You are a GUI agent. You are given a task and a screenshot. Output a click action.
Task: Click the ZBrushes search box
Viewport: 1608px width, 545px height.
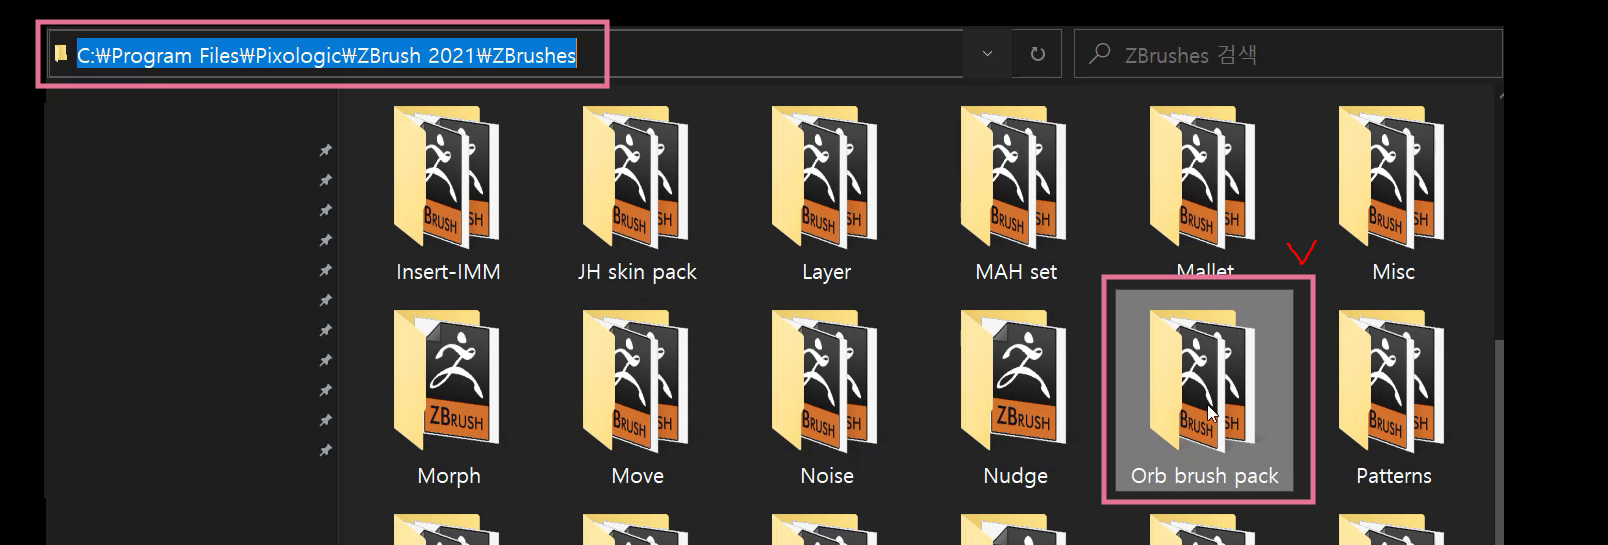coord(1288,54)
